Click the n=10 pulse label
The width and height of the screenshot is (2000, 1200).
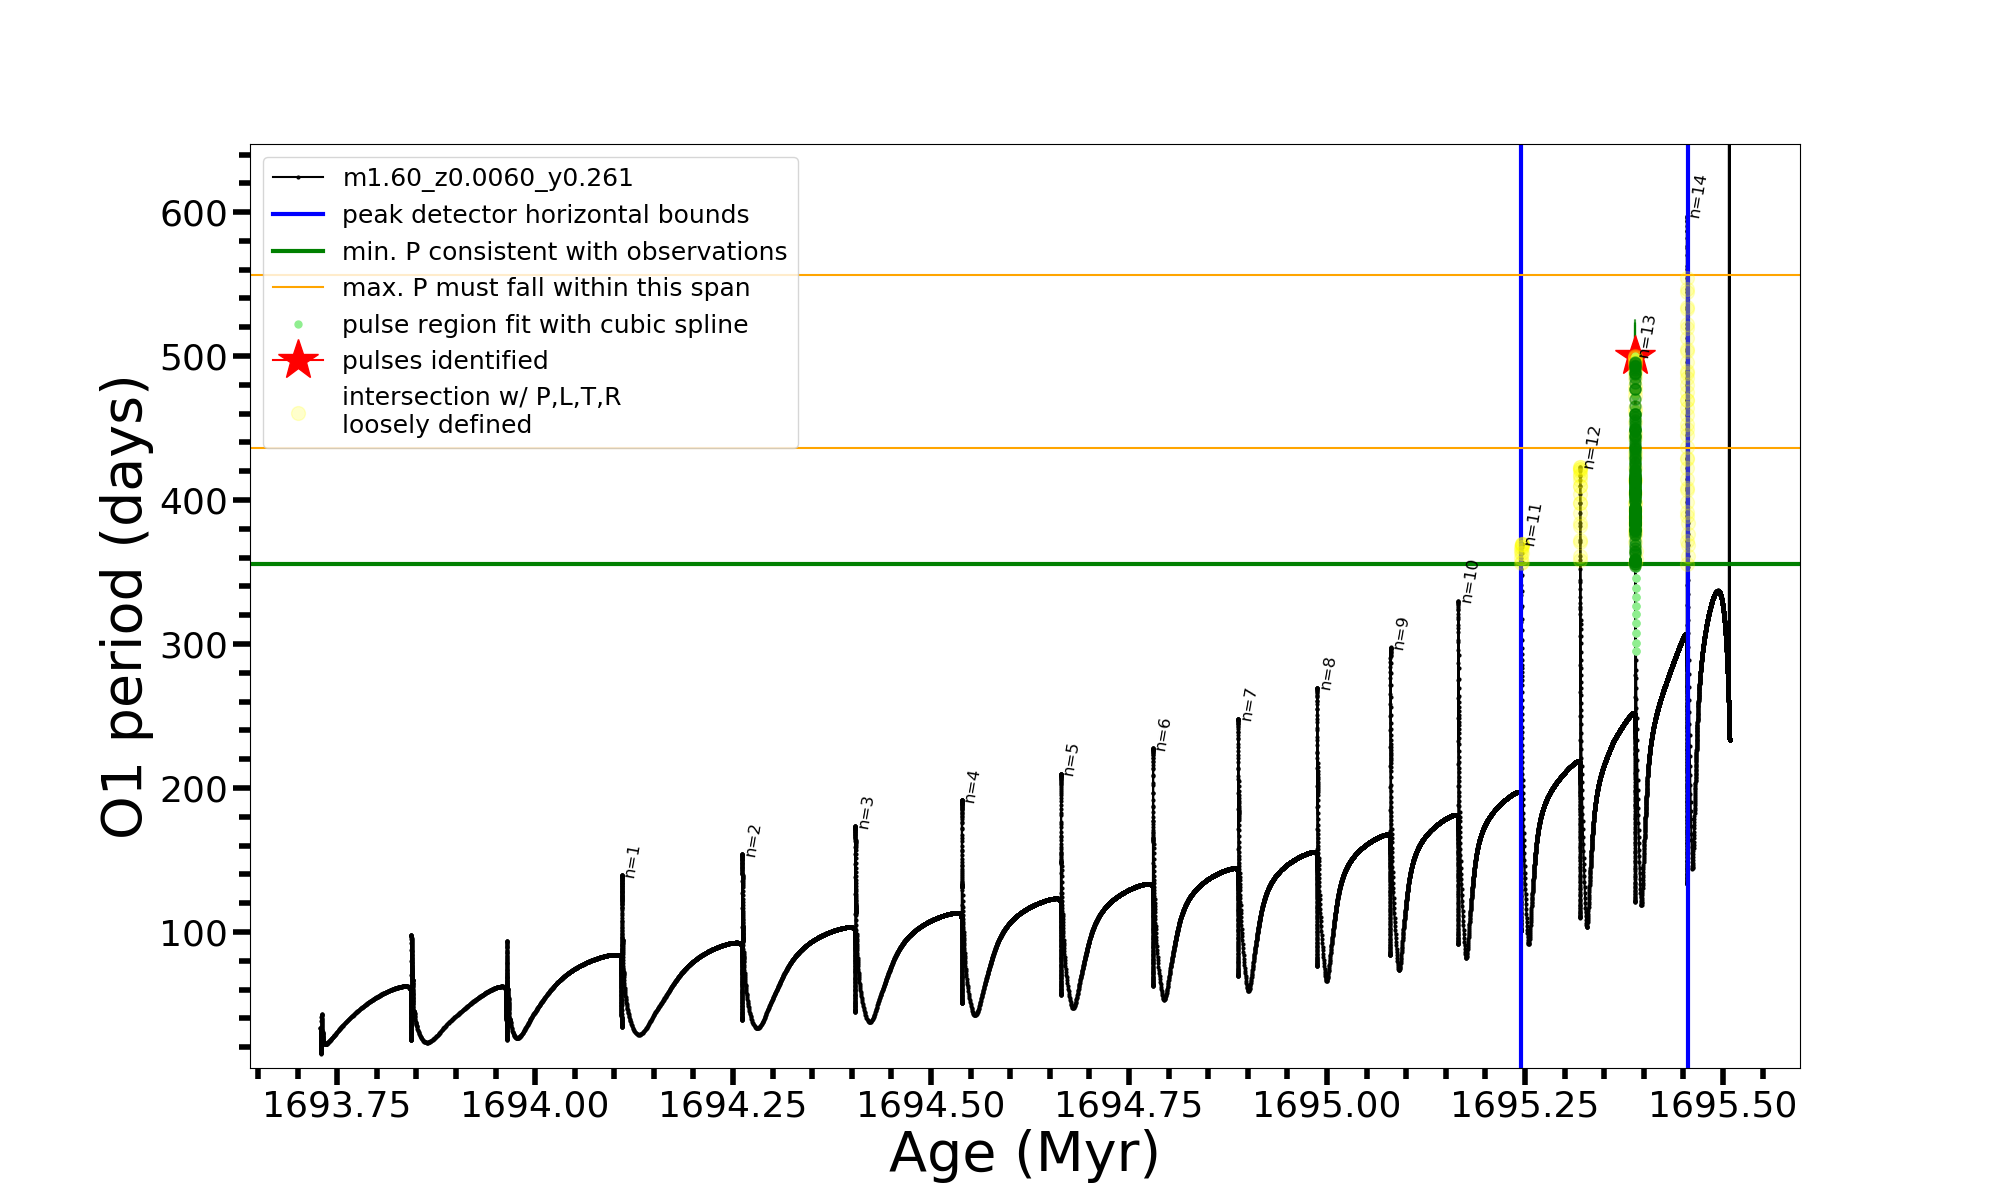(1470, 581)
